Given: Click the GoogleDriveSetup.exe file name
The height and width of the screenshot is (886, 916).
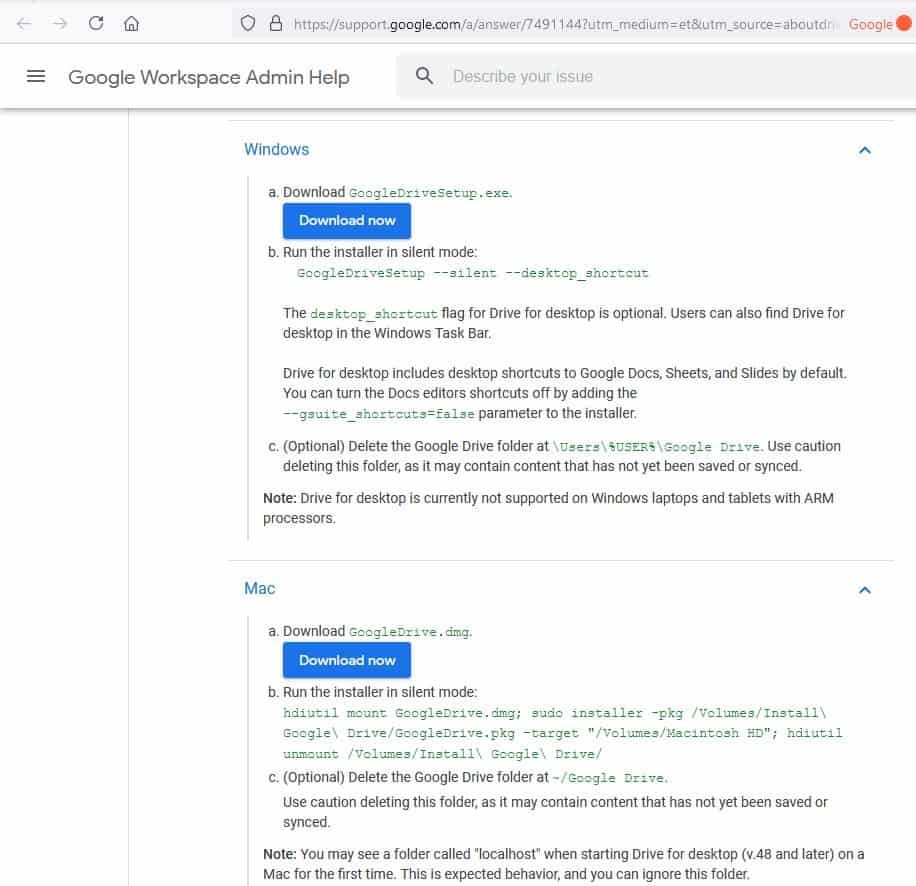Looking at the screenshot, I should tap(429, 193).
